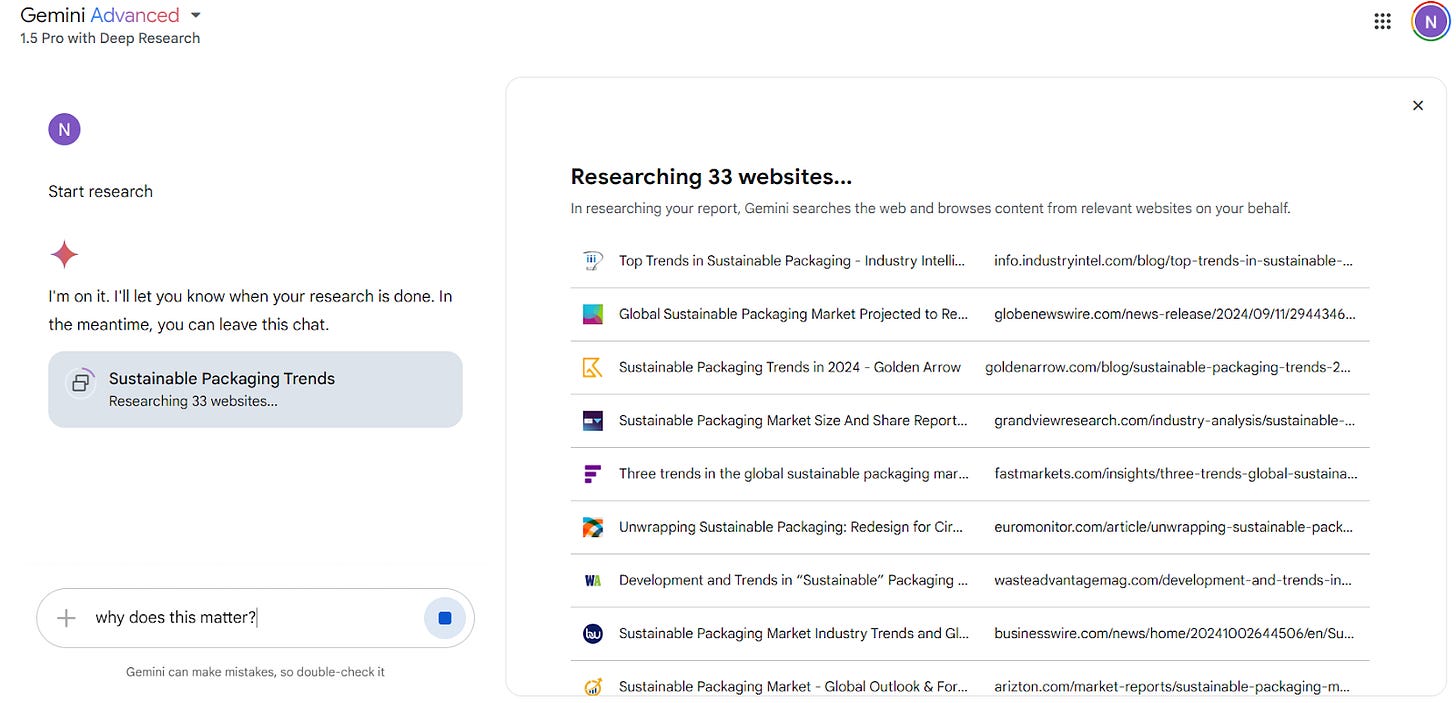Click the Fastmarkets favicon in the list
Image resolution: width=1456 pixels, height=703 pixels.
tap(593, 473)
